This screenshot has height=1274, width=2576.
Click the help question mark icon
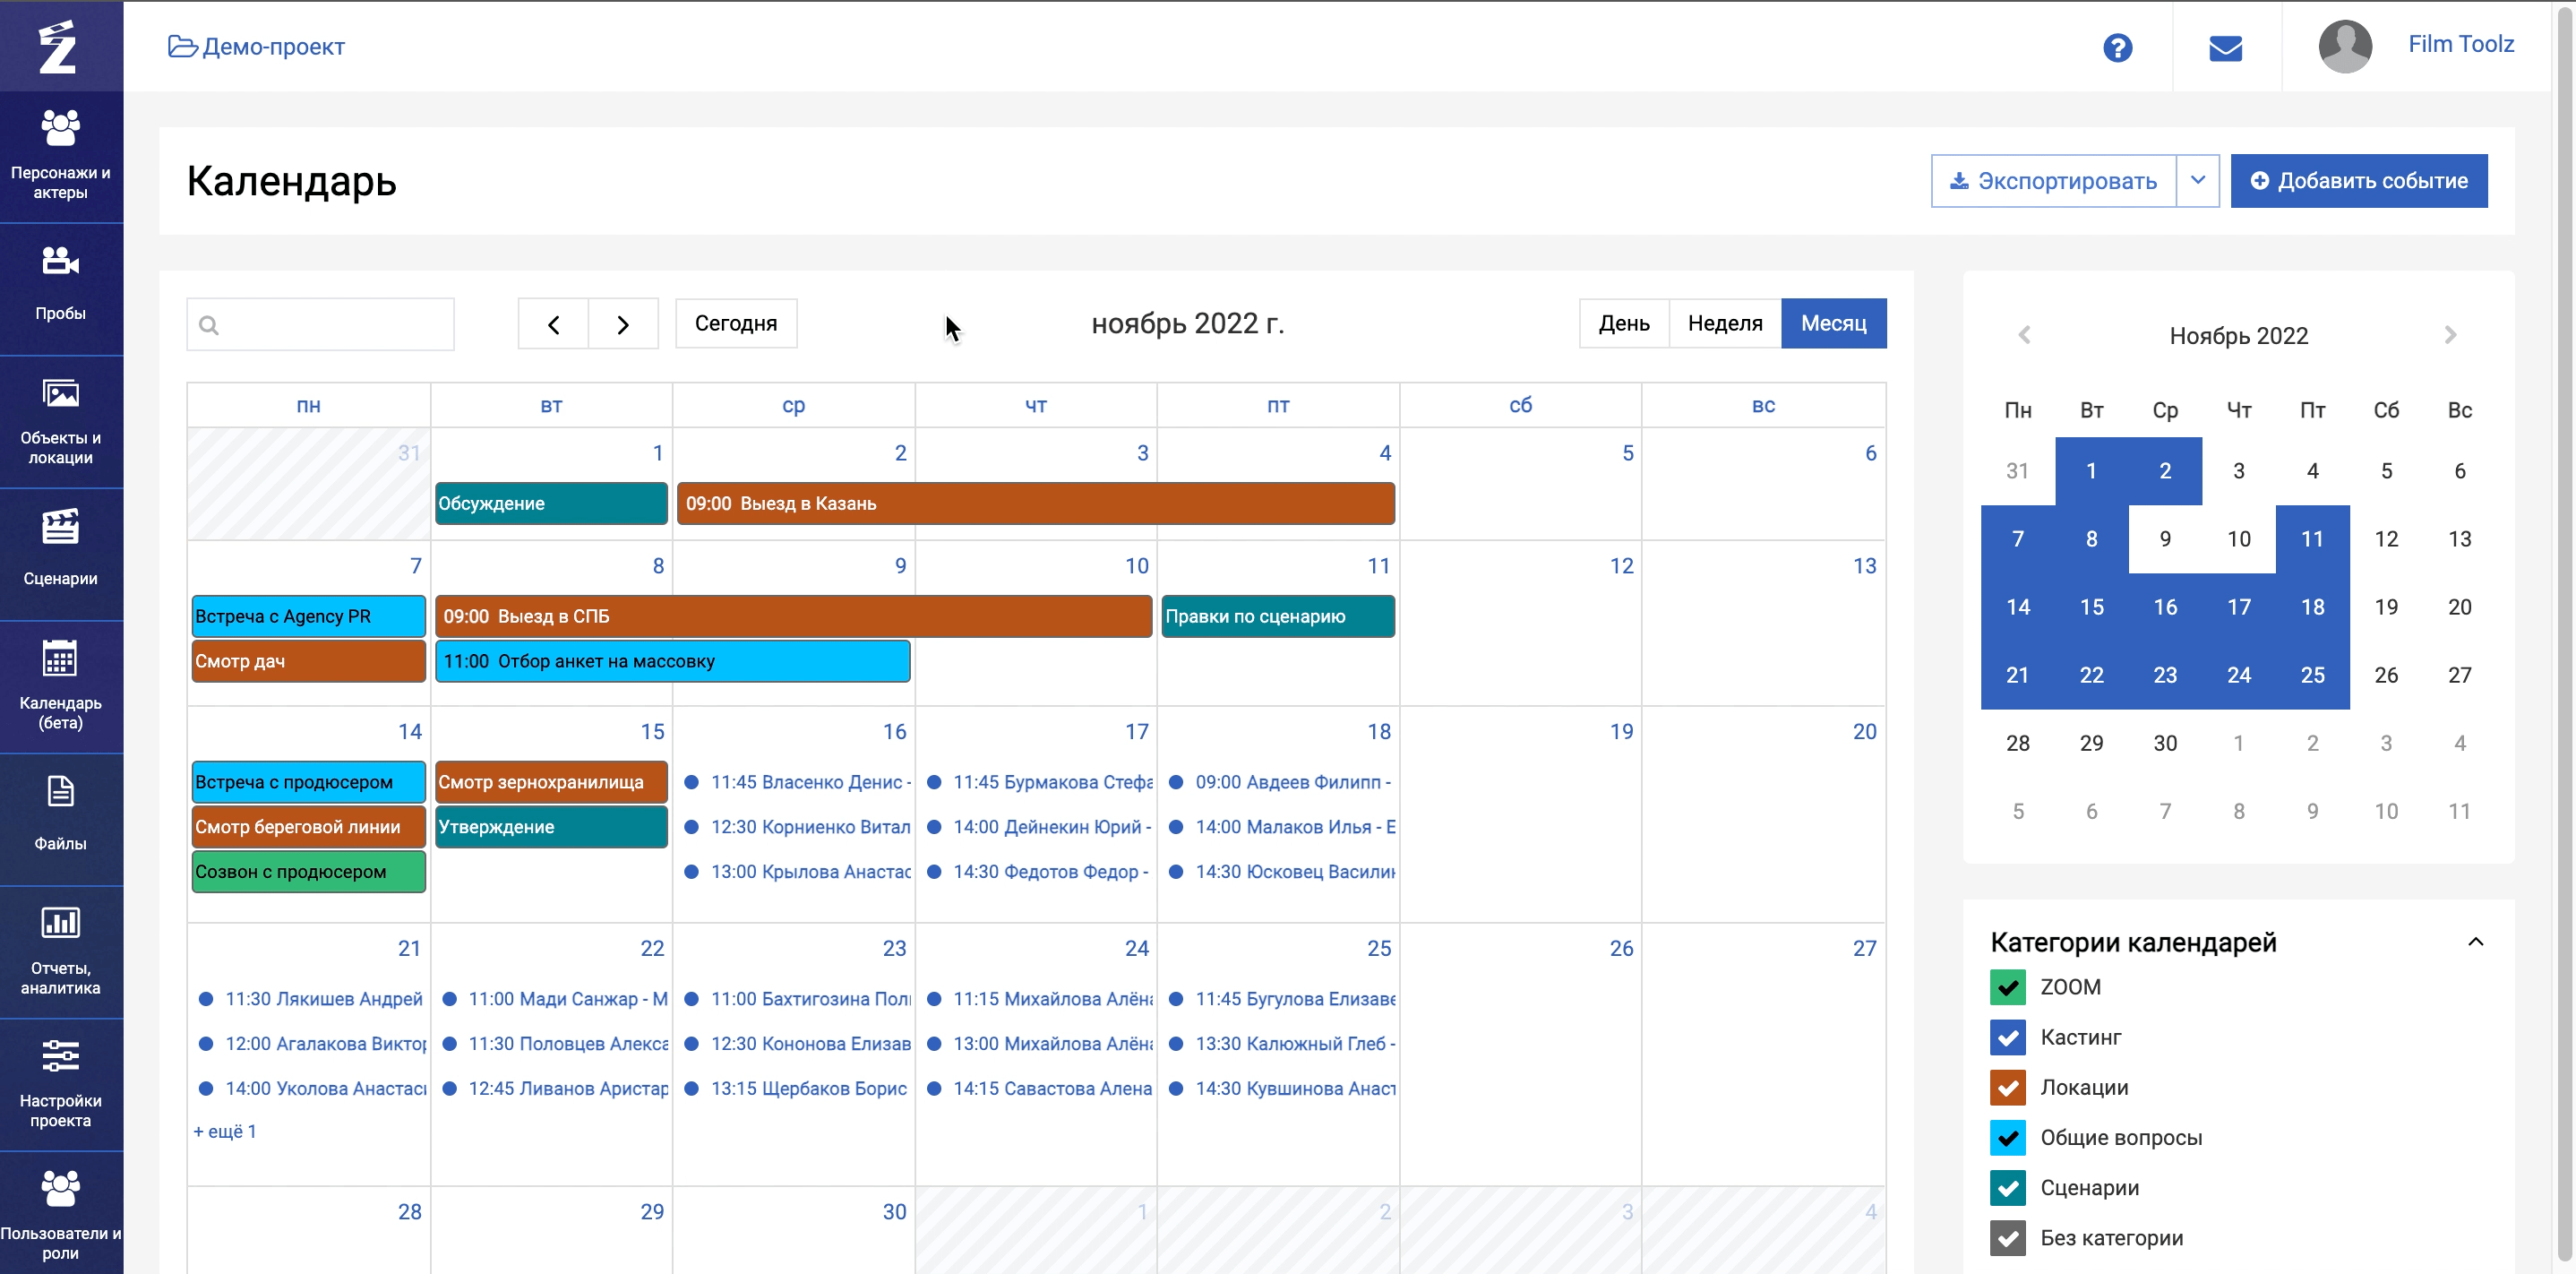pos(2117,47)
